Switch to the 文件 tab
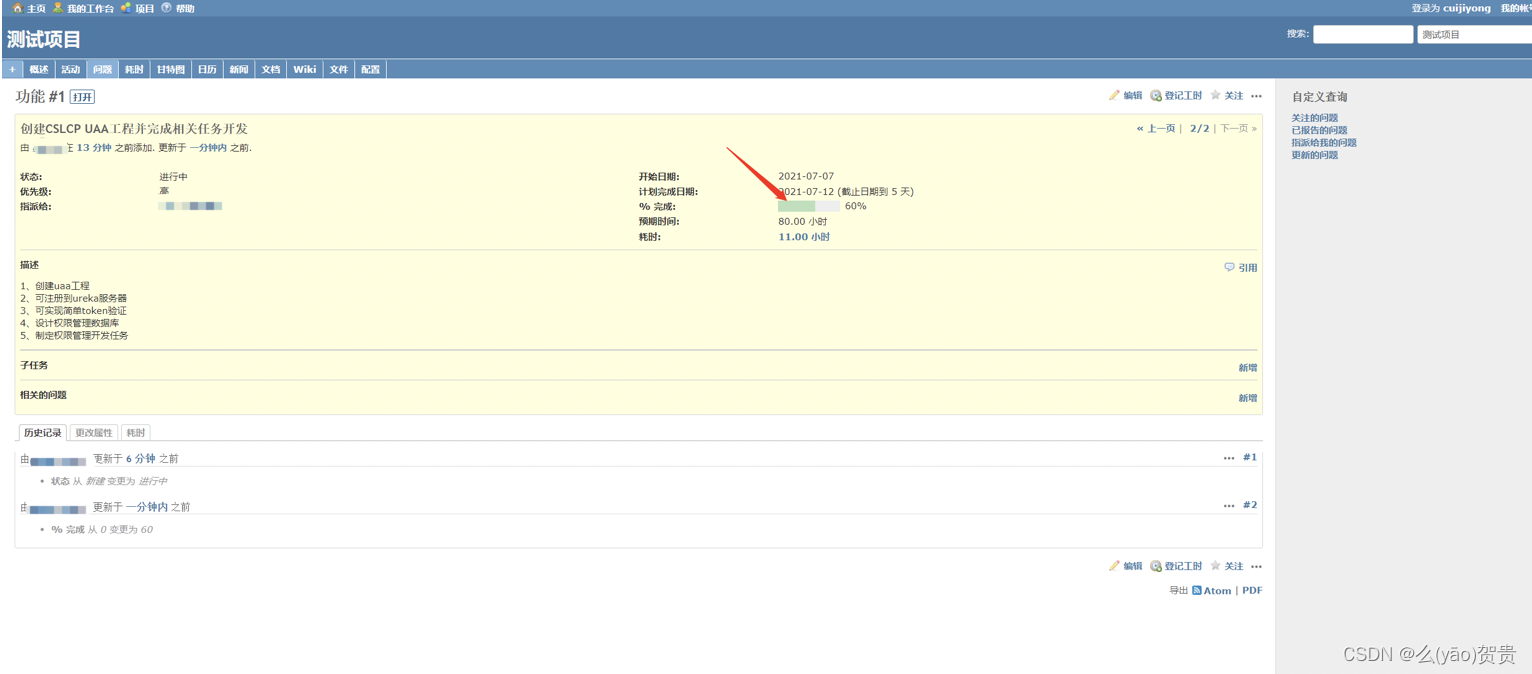Screen dimensions: 1532x674 [339, 69]
